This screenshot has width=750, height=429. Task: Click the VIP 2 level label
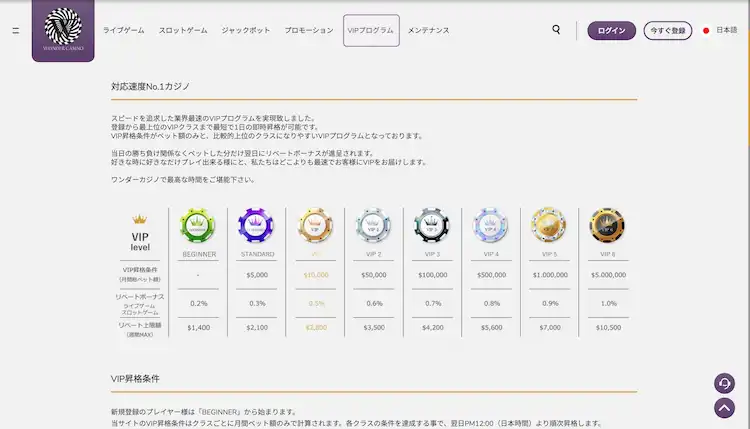point(374,254)
